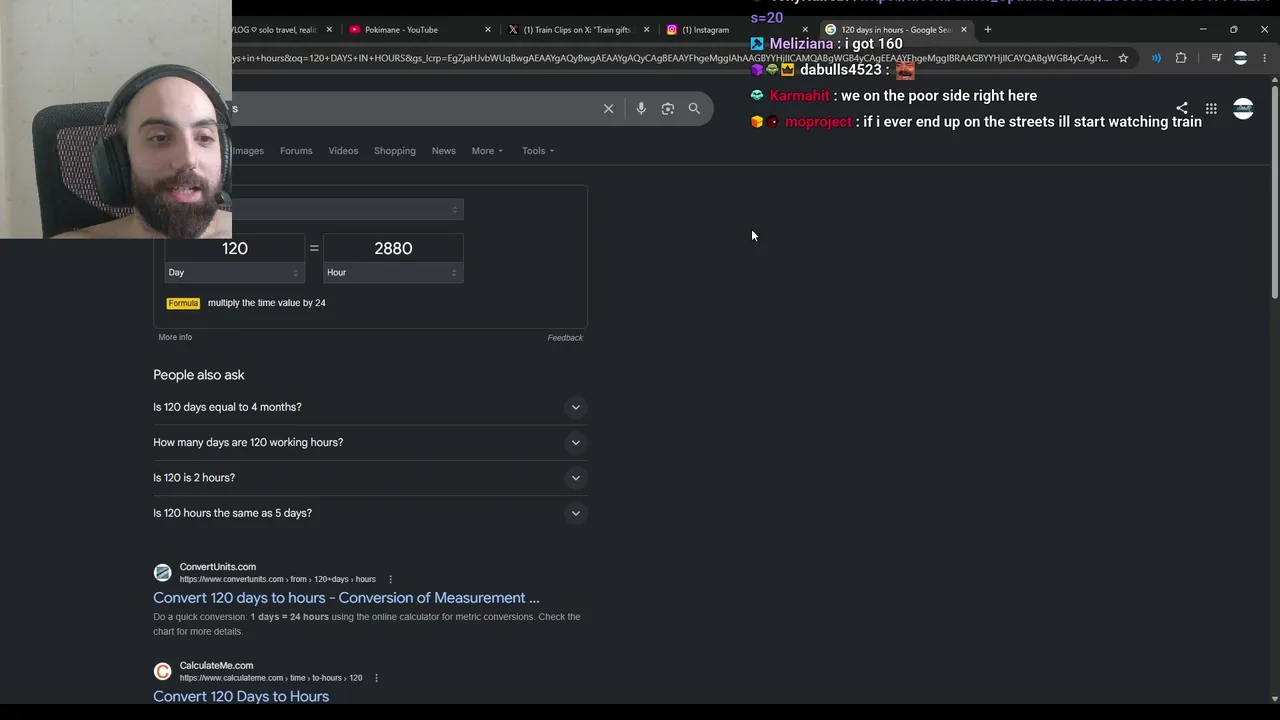Open 'Convert 120 days to hours - Conversion' result
Screen dimensions: 1280x720
(x=346, y=598)
